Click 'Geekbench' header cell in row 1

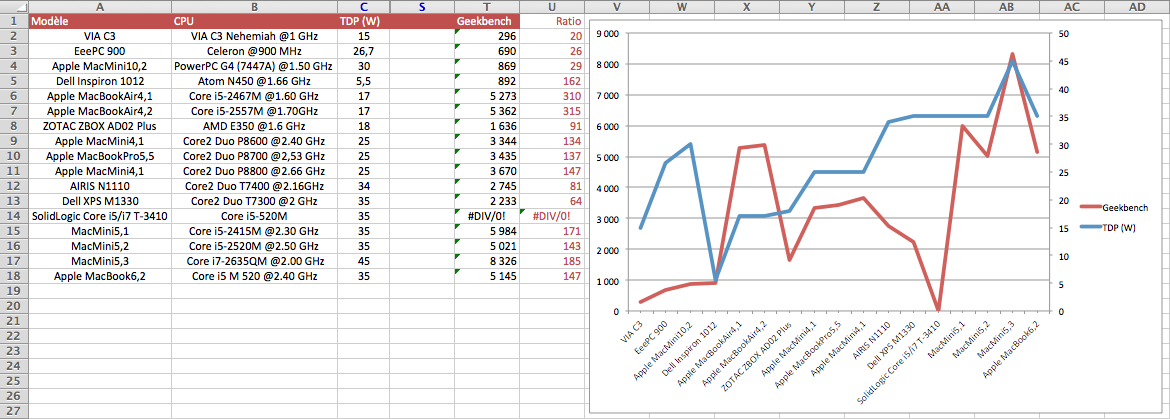click(487, 21)
